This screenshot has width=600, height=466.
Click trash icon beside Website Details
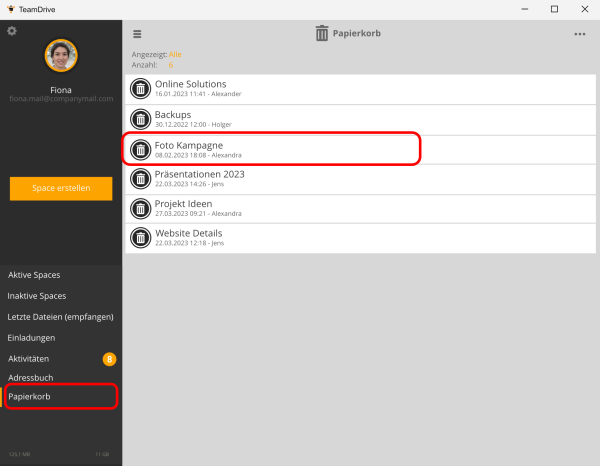pos(141,238)
